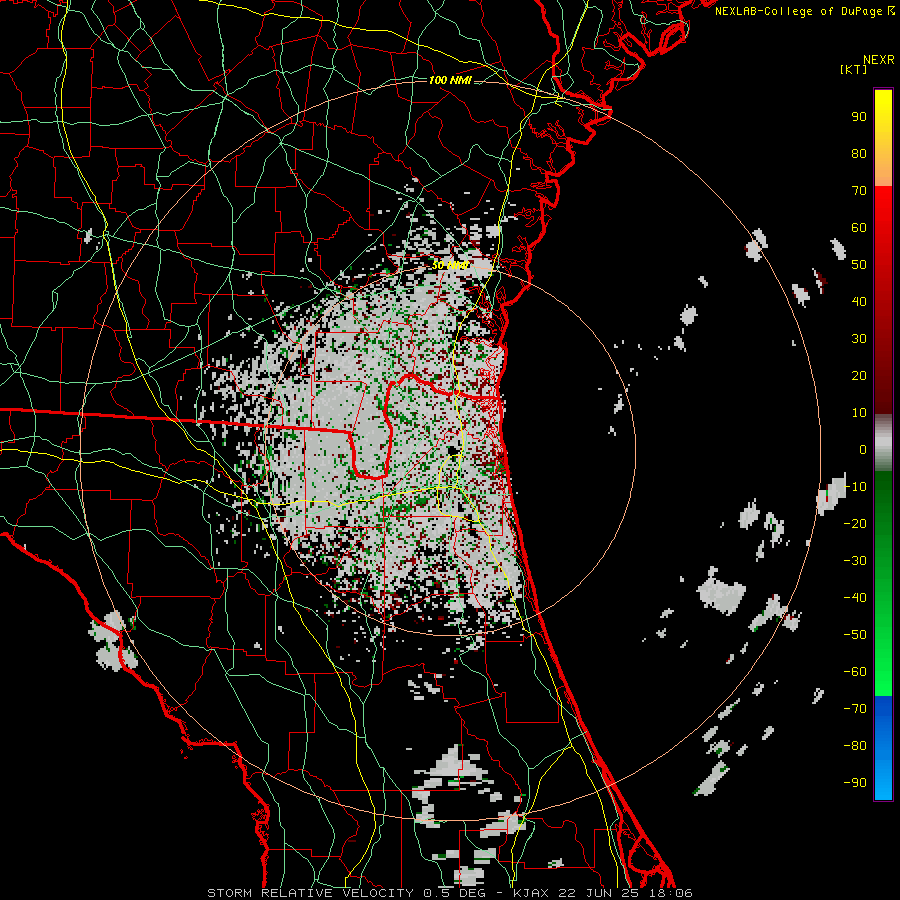Click the blue bottom segment of velocity color bar
The image size is (900, 900).
click(883, 748)
